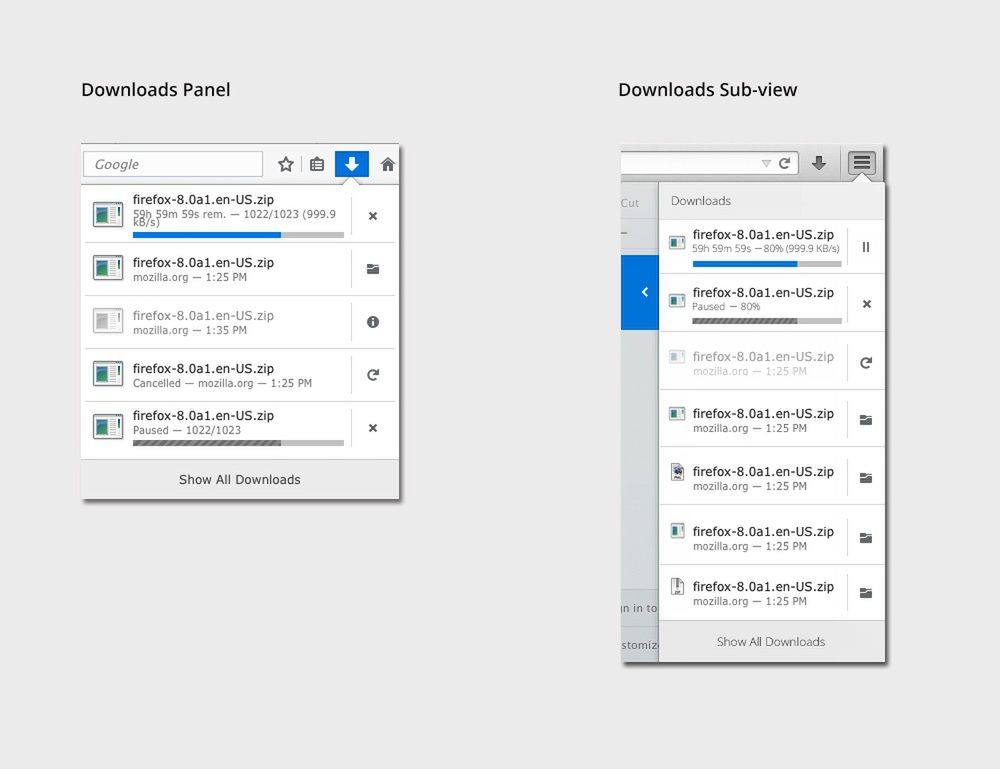Click 'Cancelled — mozilla.org — 1:25 PM' text
Image resolution: width=1000 pixels, height=769 pixels.
tap(222, 383)
